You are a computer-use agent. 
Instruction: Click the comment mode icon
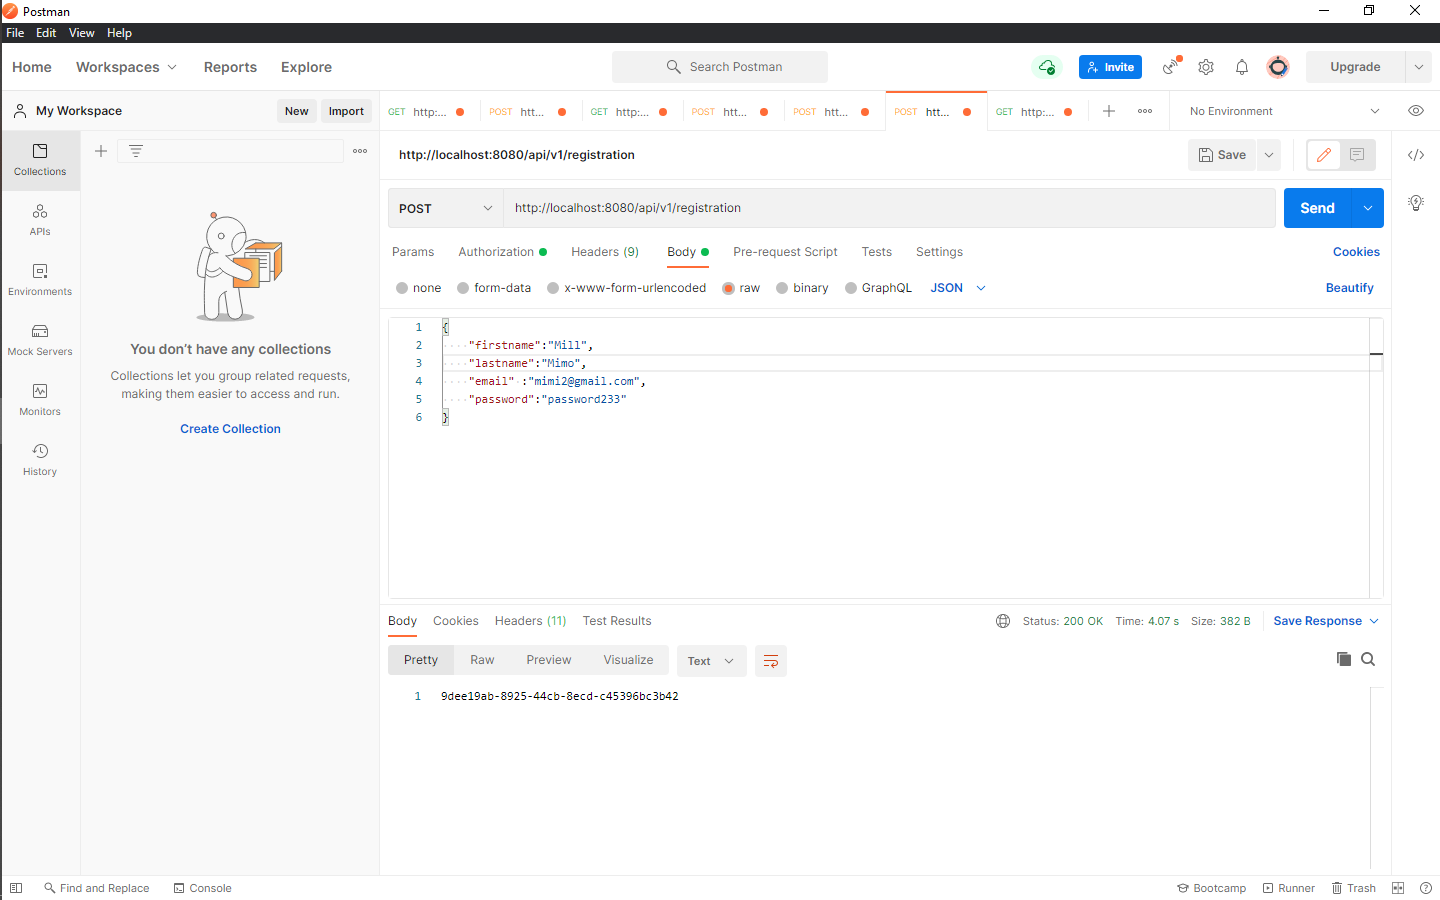pyautogui.click(x=1357, y=155)
